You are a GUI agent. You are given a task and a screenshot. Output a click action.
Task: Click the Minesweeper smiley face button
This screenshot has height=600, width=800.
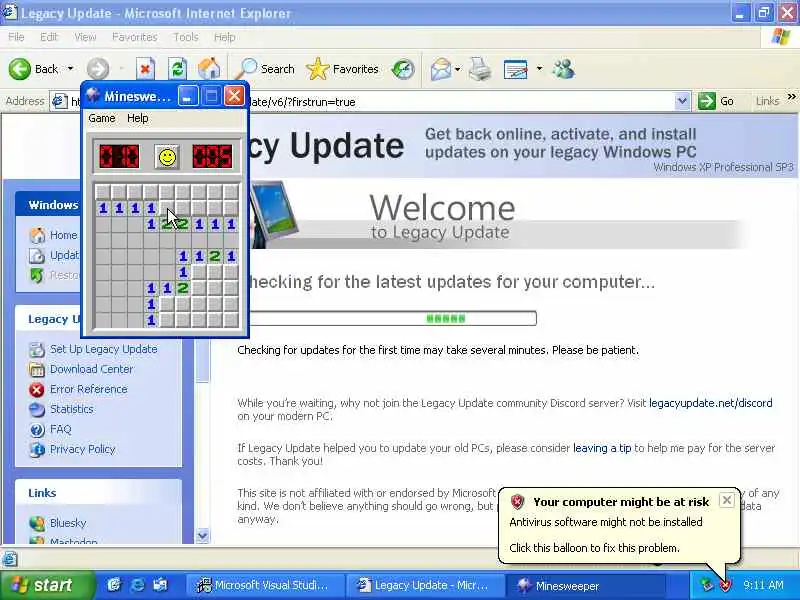167,156
